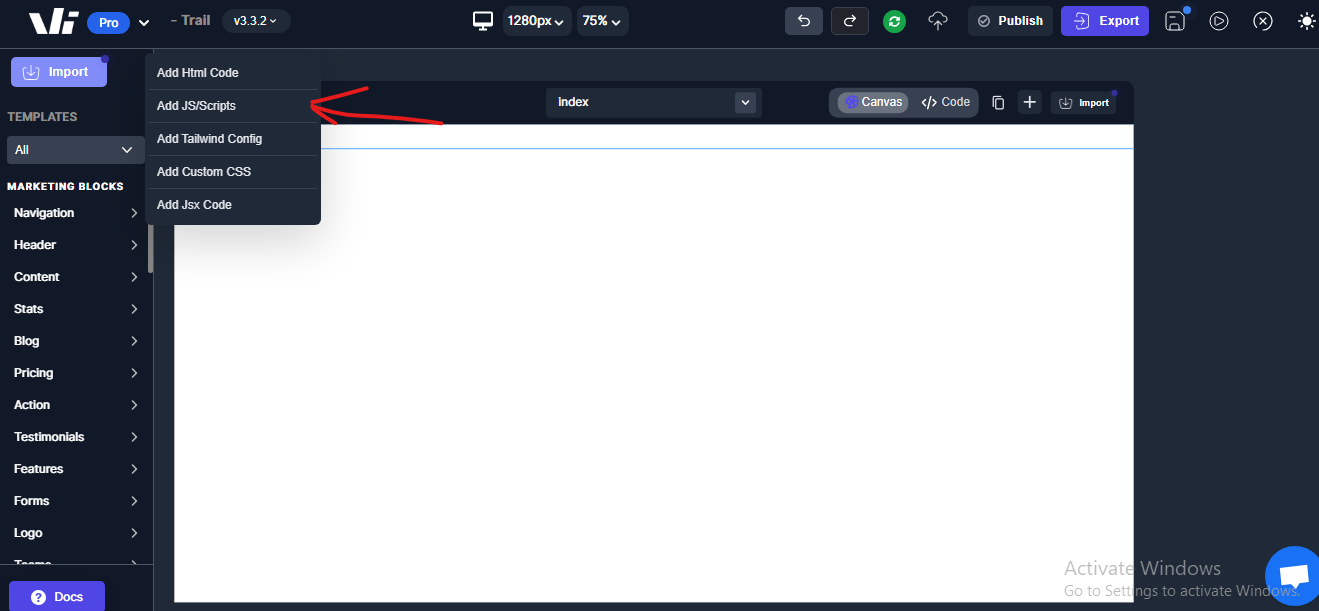Click the TEMPLATES section label
Screen dimensions: 1319x611
[42, 117]
